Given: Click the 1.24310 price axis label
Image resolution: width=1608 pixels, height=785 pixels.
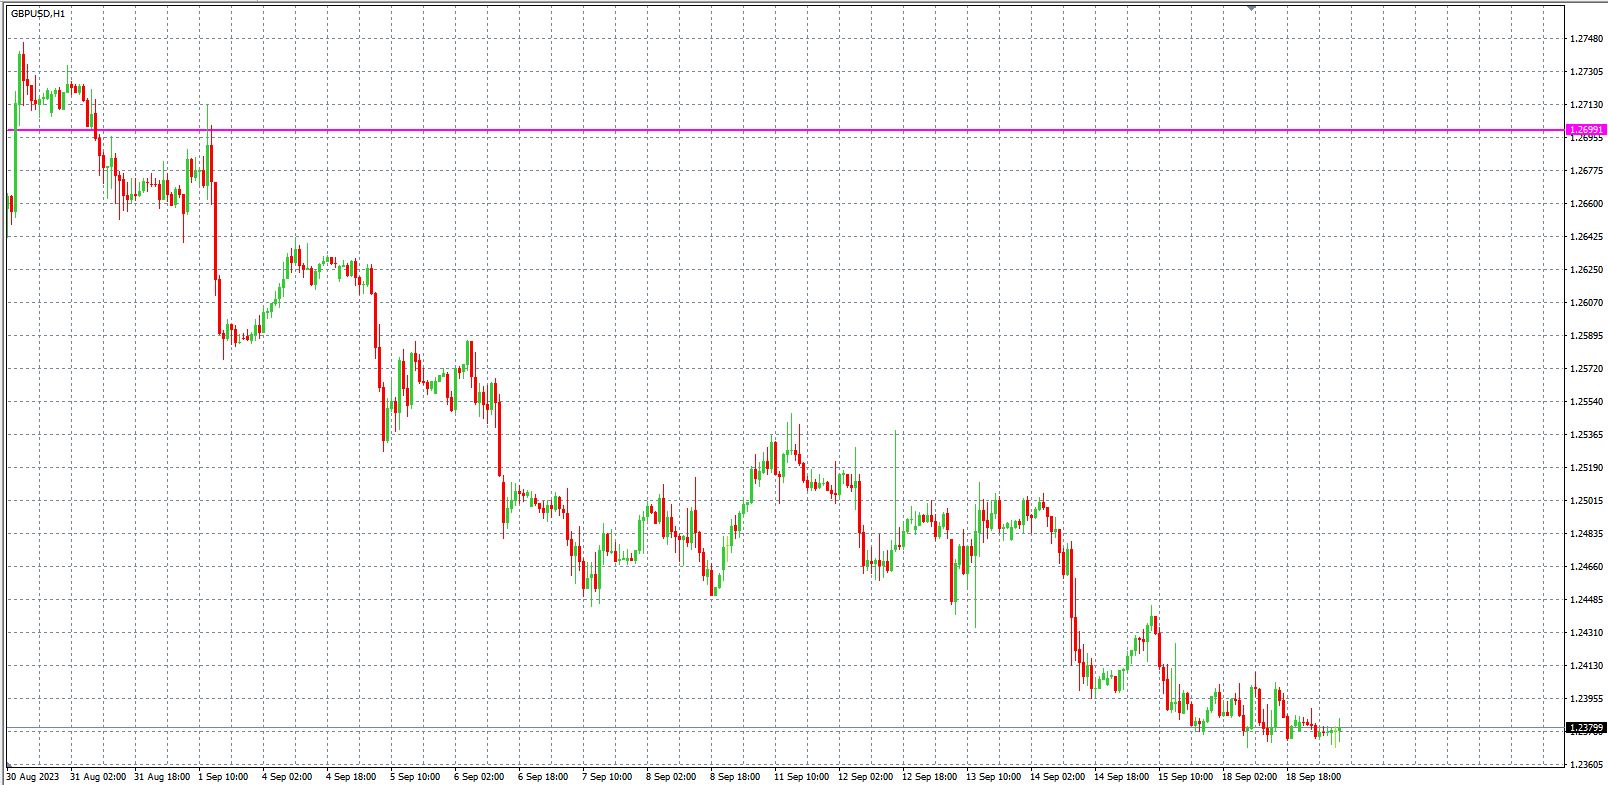Looking at the screenshot, I should click(1585, 633).
